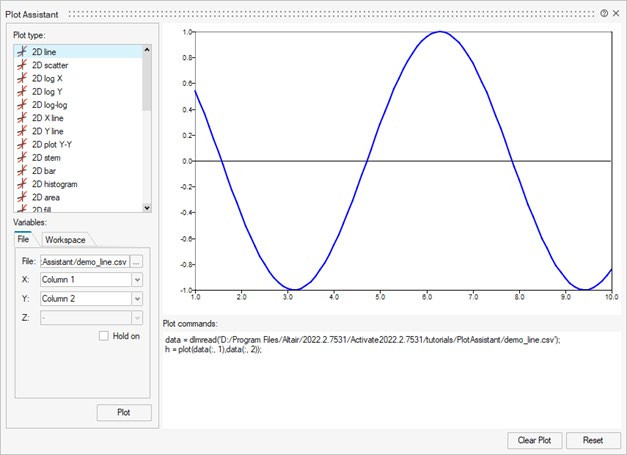This screenshot has height=455, width=627.
Task: Select the 2D bar plot icon
Action: point(22,171)
